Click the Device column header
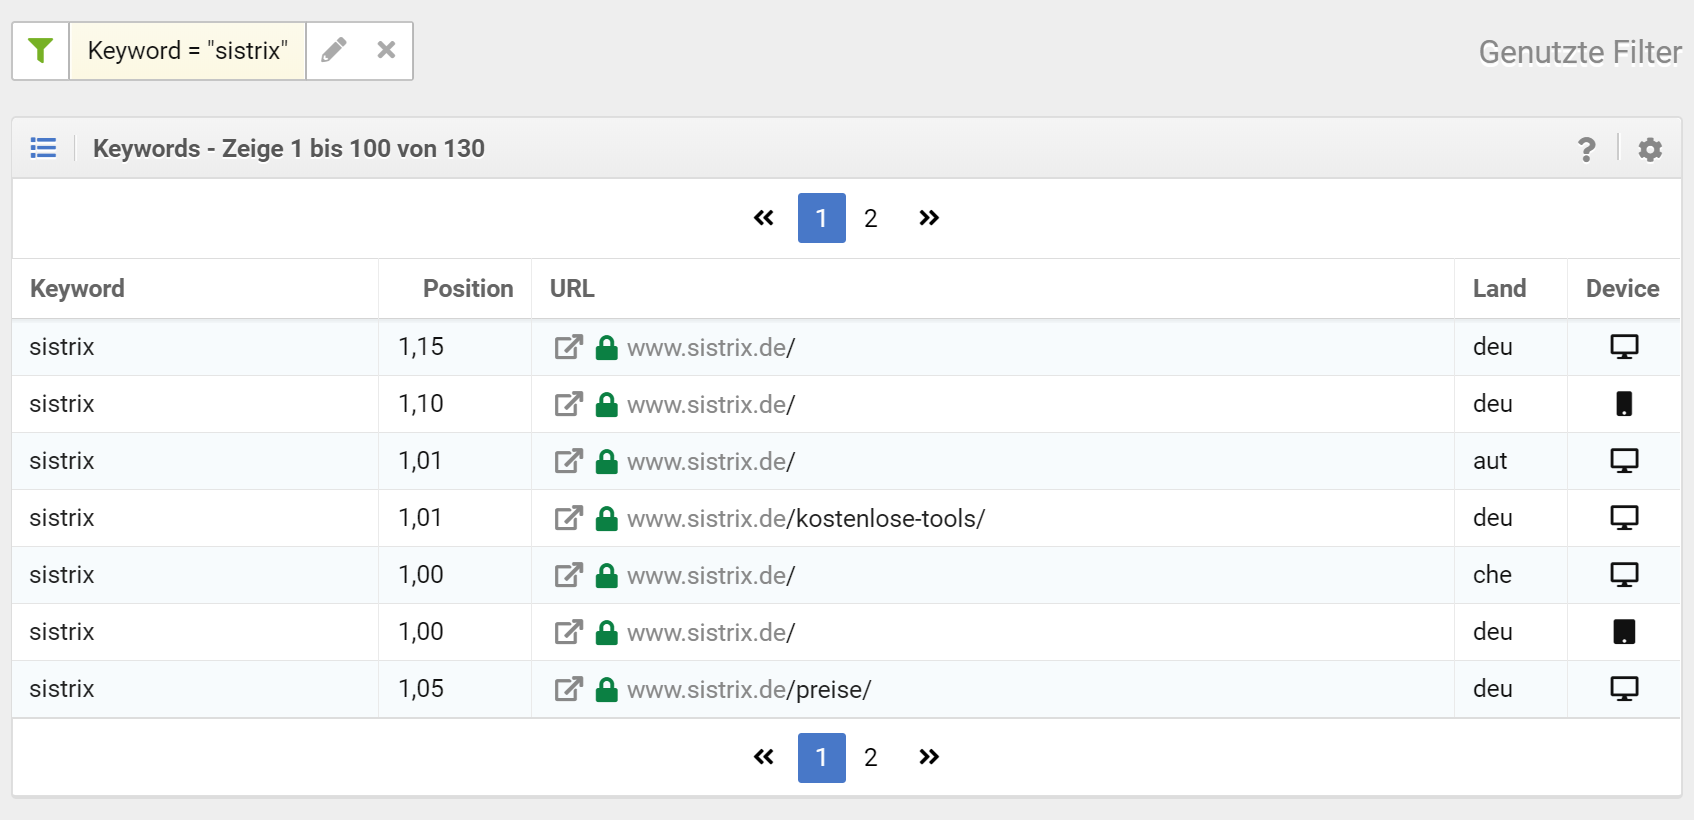The width and height of the screenshot is (1694, 820). tap(1622, 289)
